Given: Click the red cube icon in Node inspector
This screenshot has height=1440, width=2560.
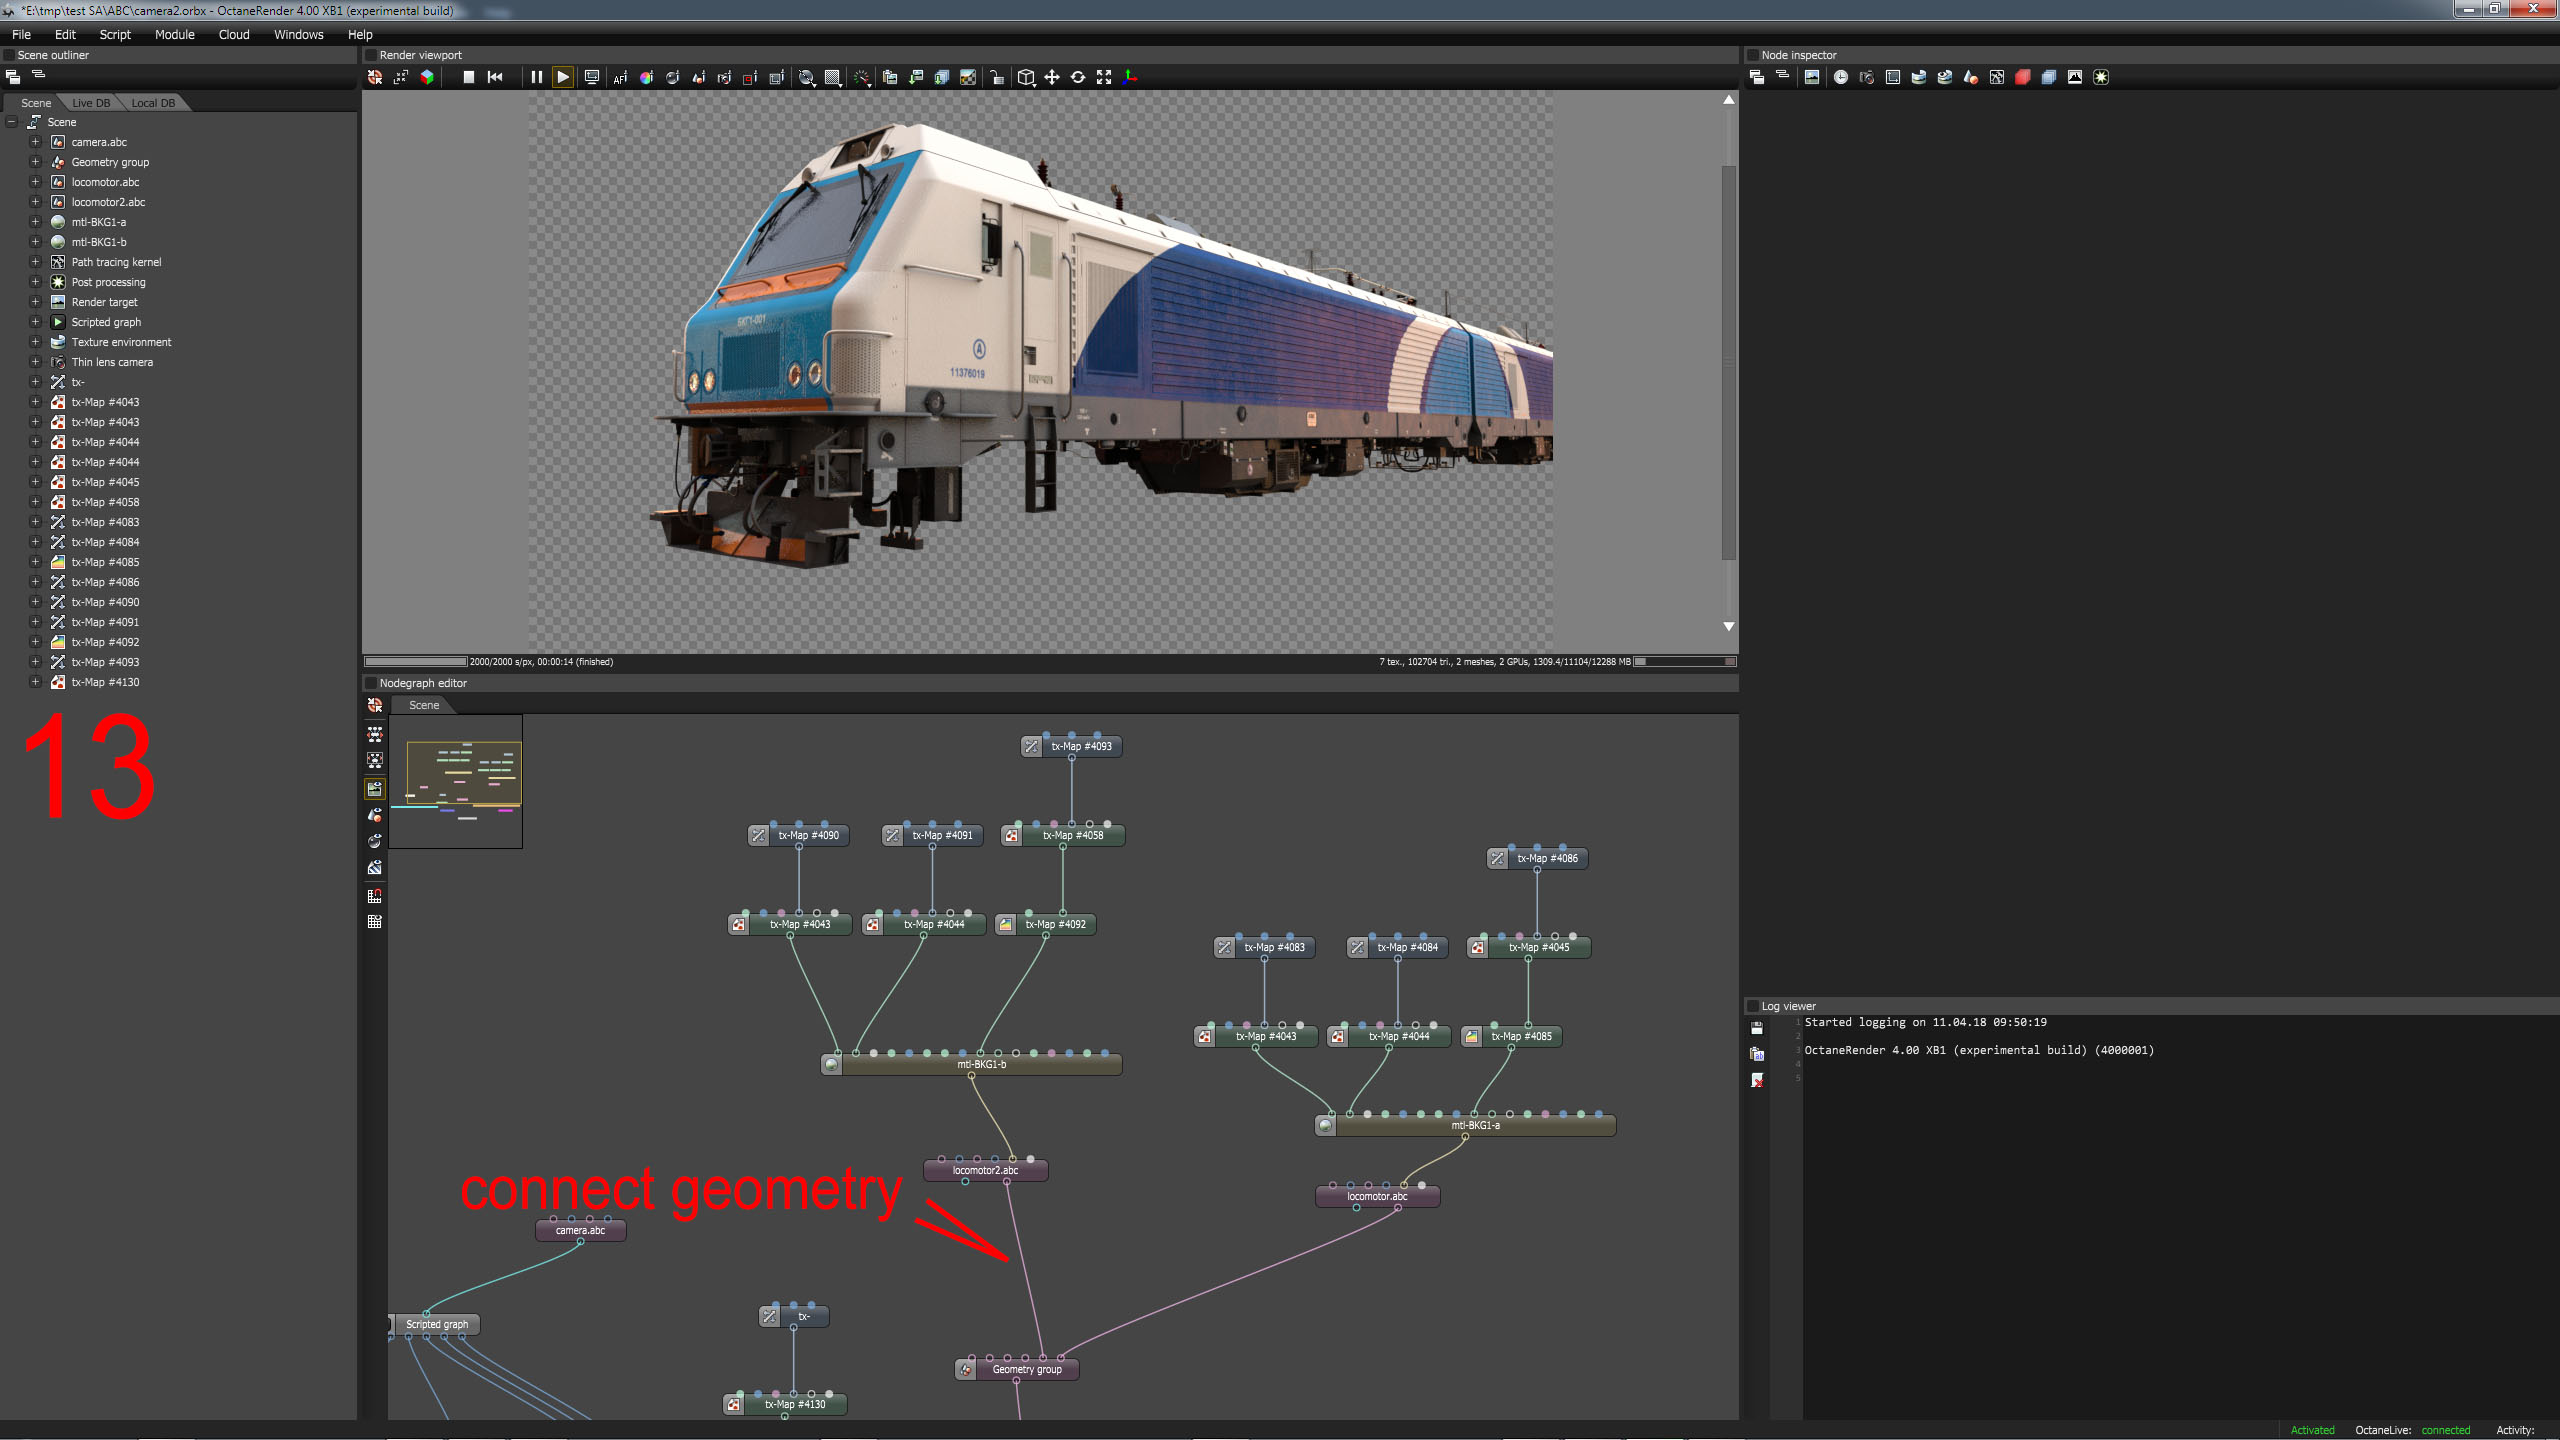Looking at the screenshot, I should pyautogui.click(x=2022, y=77).
